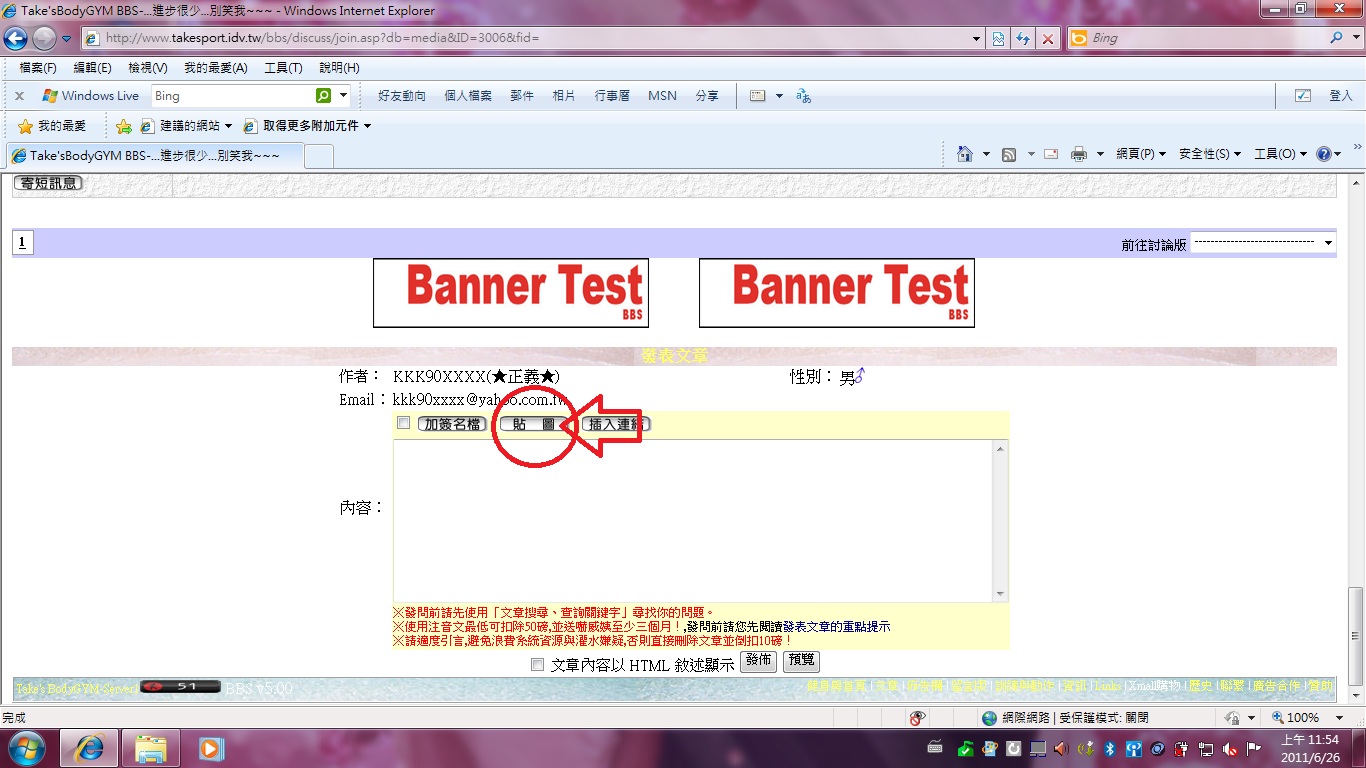Viewport: 1366px width, 768px height.
Task: Click the 預覽 preview button
Action: point(802,661)
